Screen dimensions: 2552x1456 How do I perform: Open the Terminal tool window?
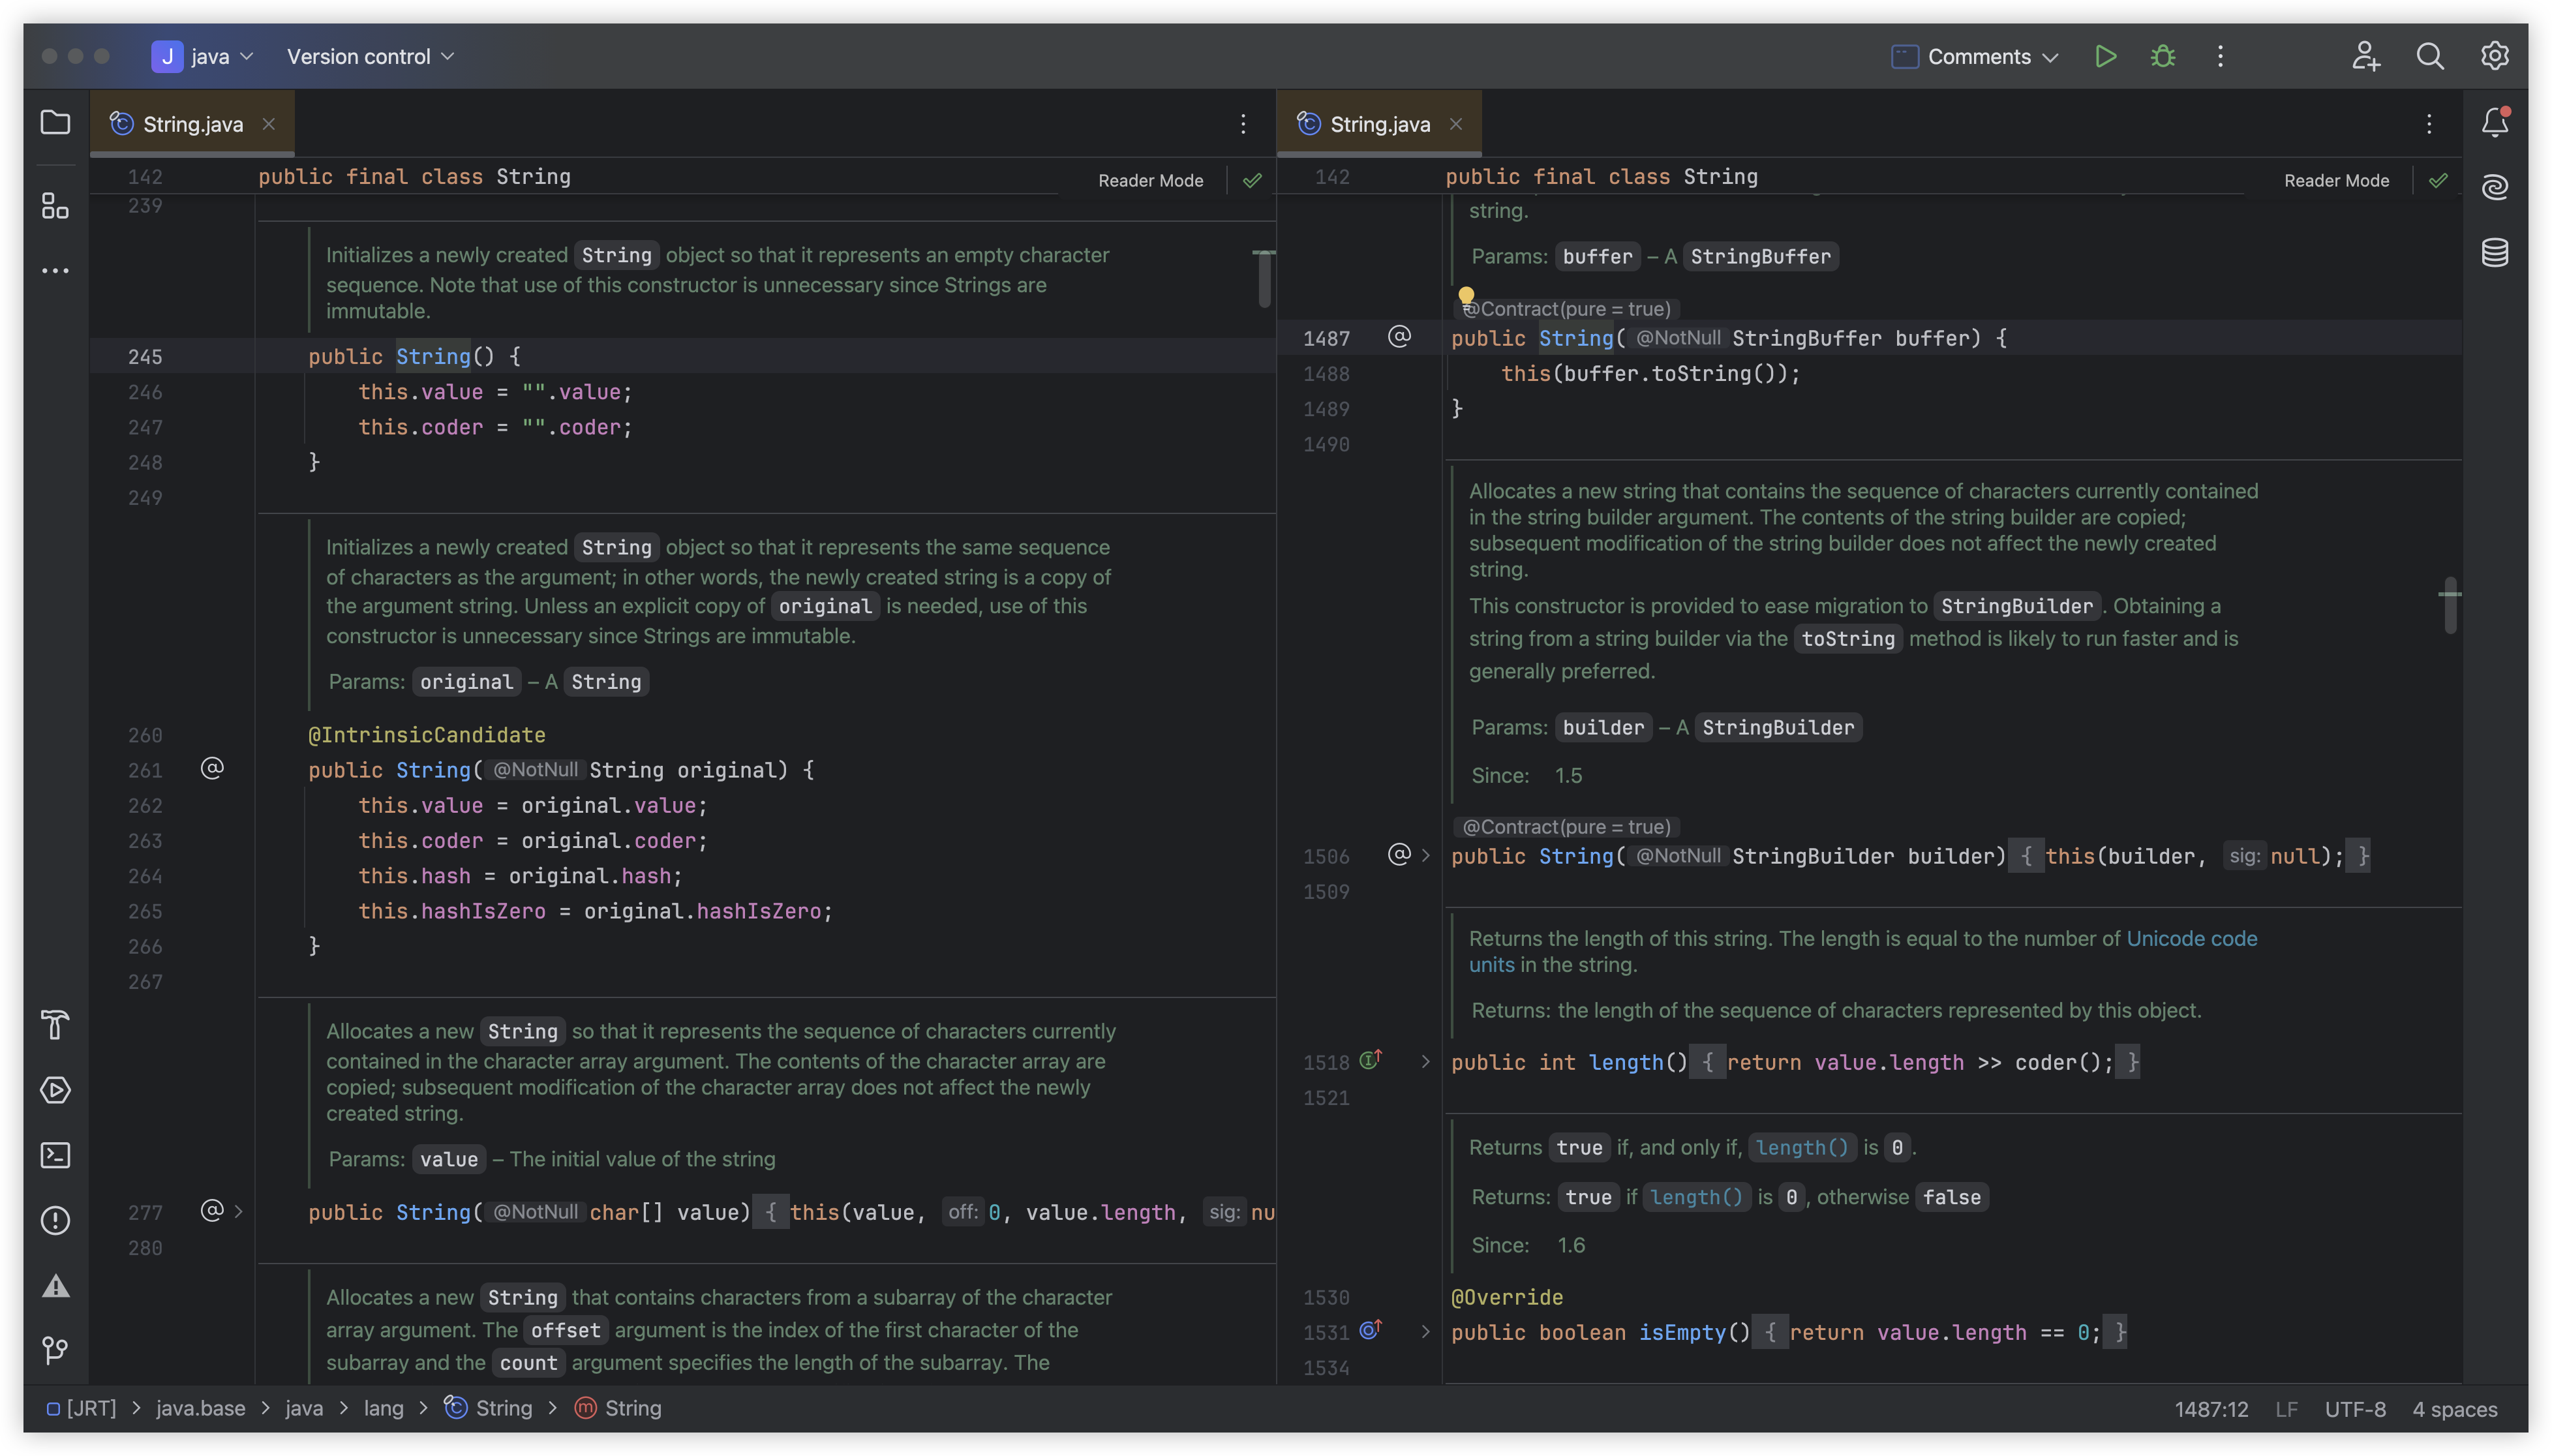tap(55, 1155)
